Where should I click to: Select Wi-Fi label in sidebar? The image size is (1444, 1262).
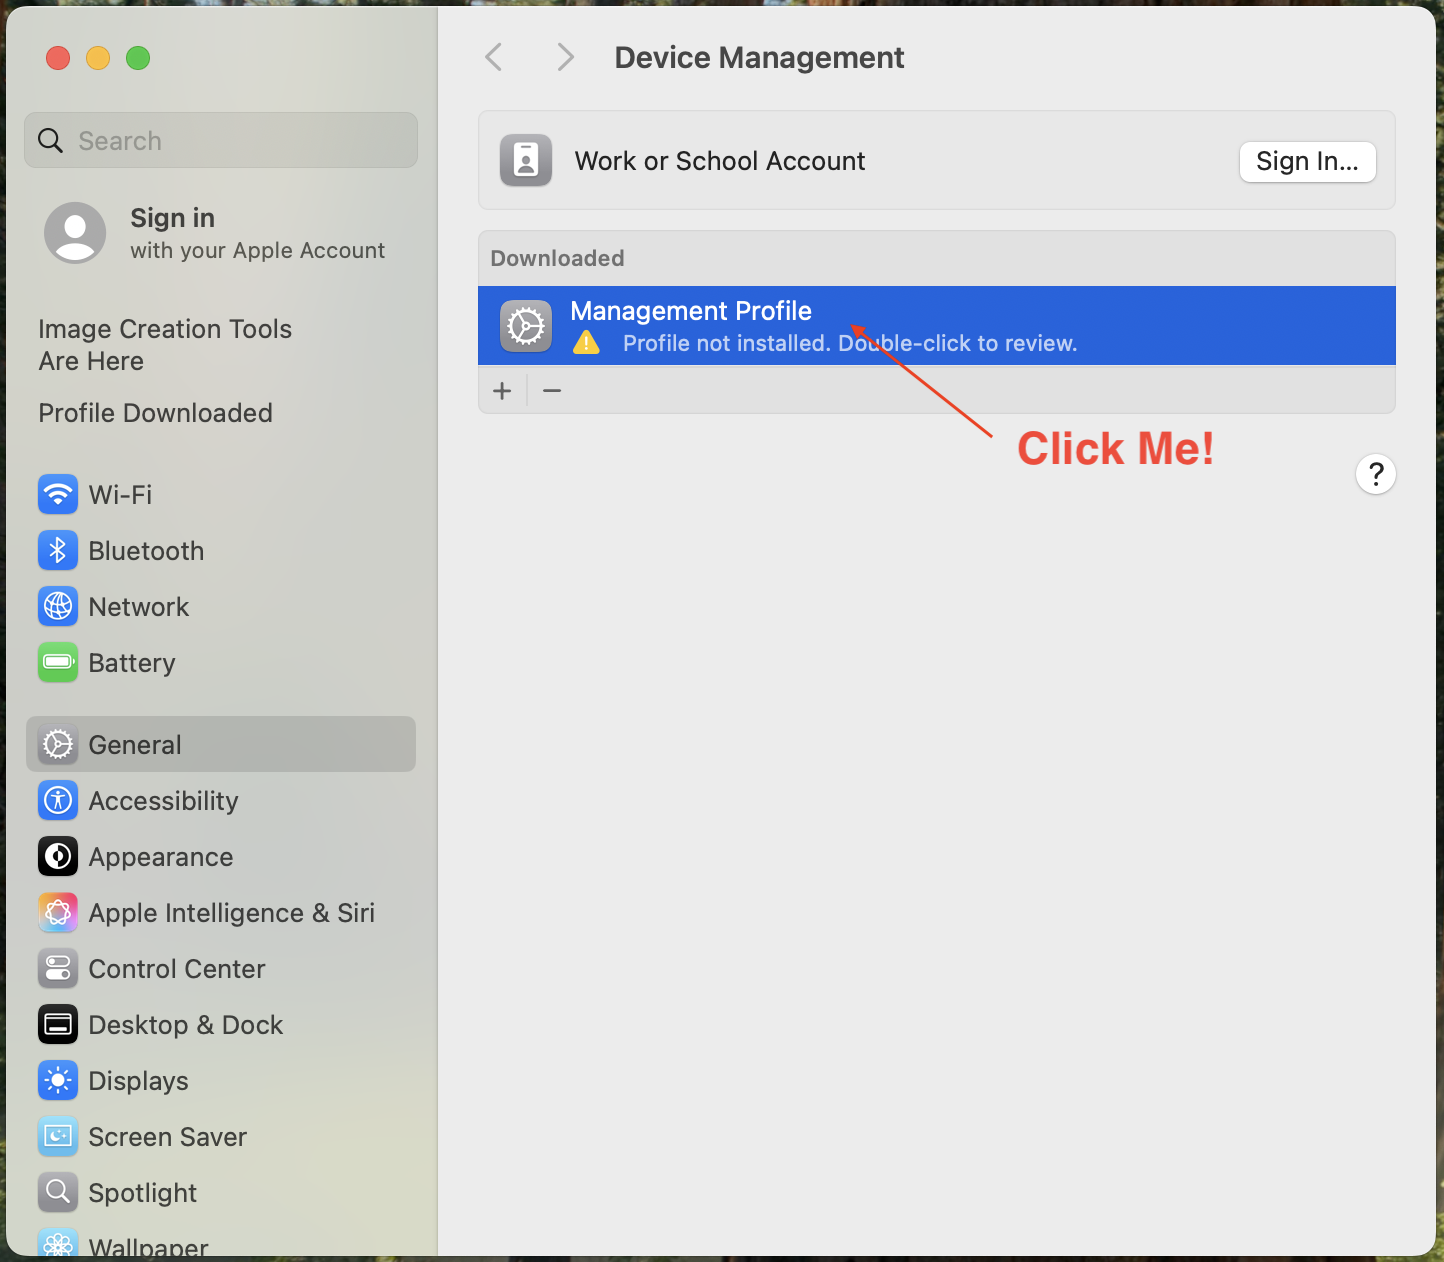point(120,495)
